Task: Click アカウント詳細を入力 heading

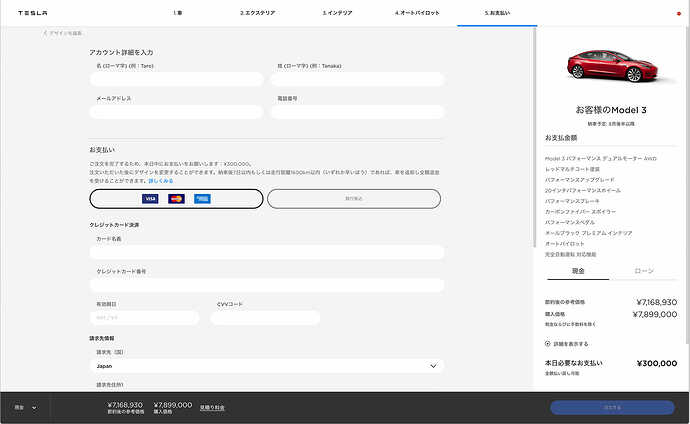Action: pyautogui.click(x=121, y=52)
